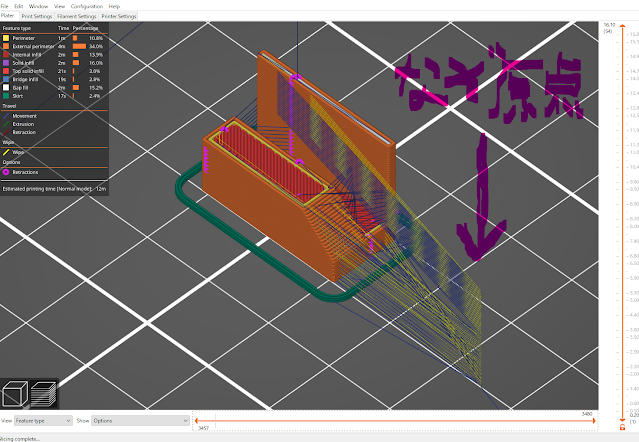Switch to the sliced layers preview icon
The height and width of the screenshot is (442, 639).
coord(43,394)
